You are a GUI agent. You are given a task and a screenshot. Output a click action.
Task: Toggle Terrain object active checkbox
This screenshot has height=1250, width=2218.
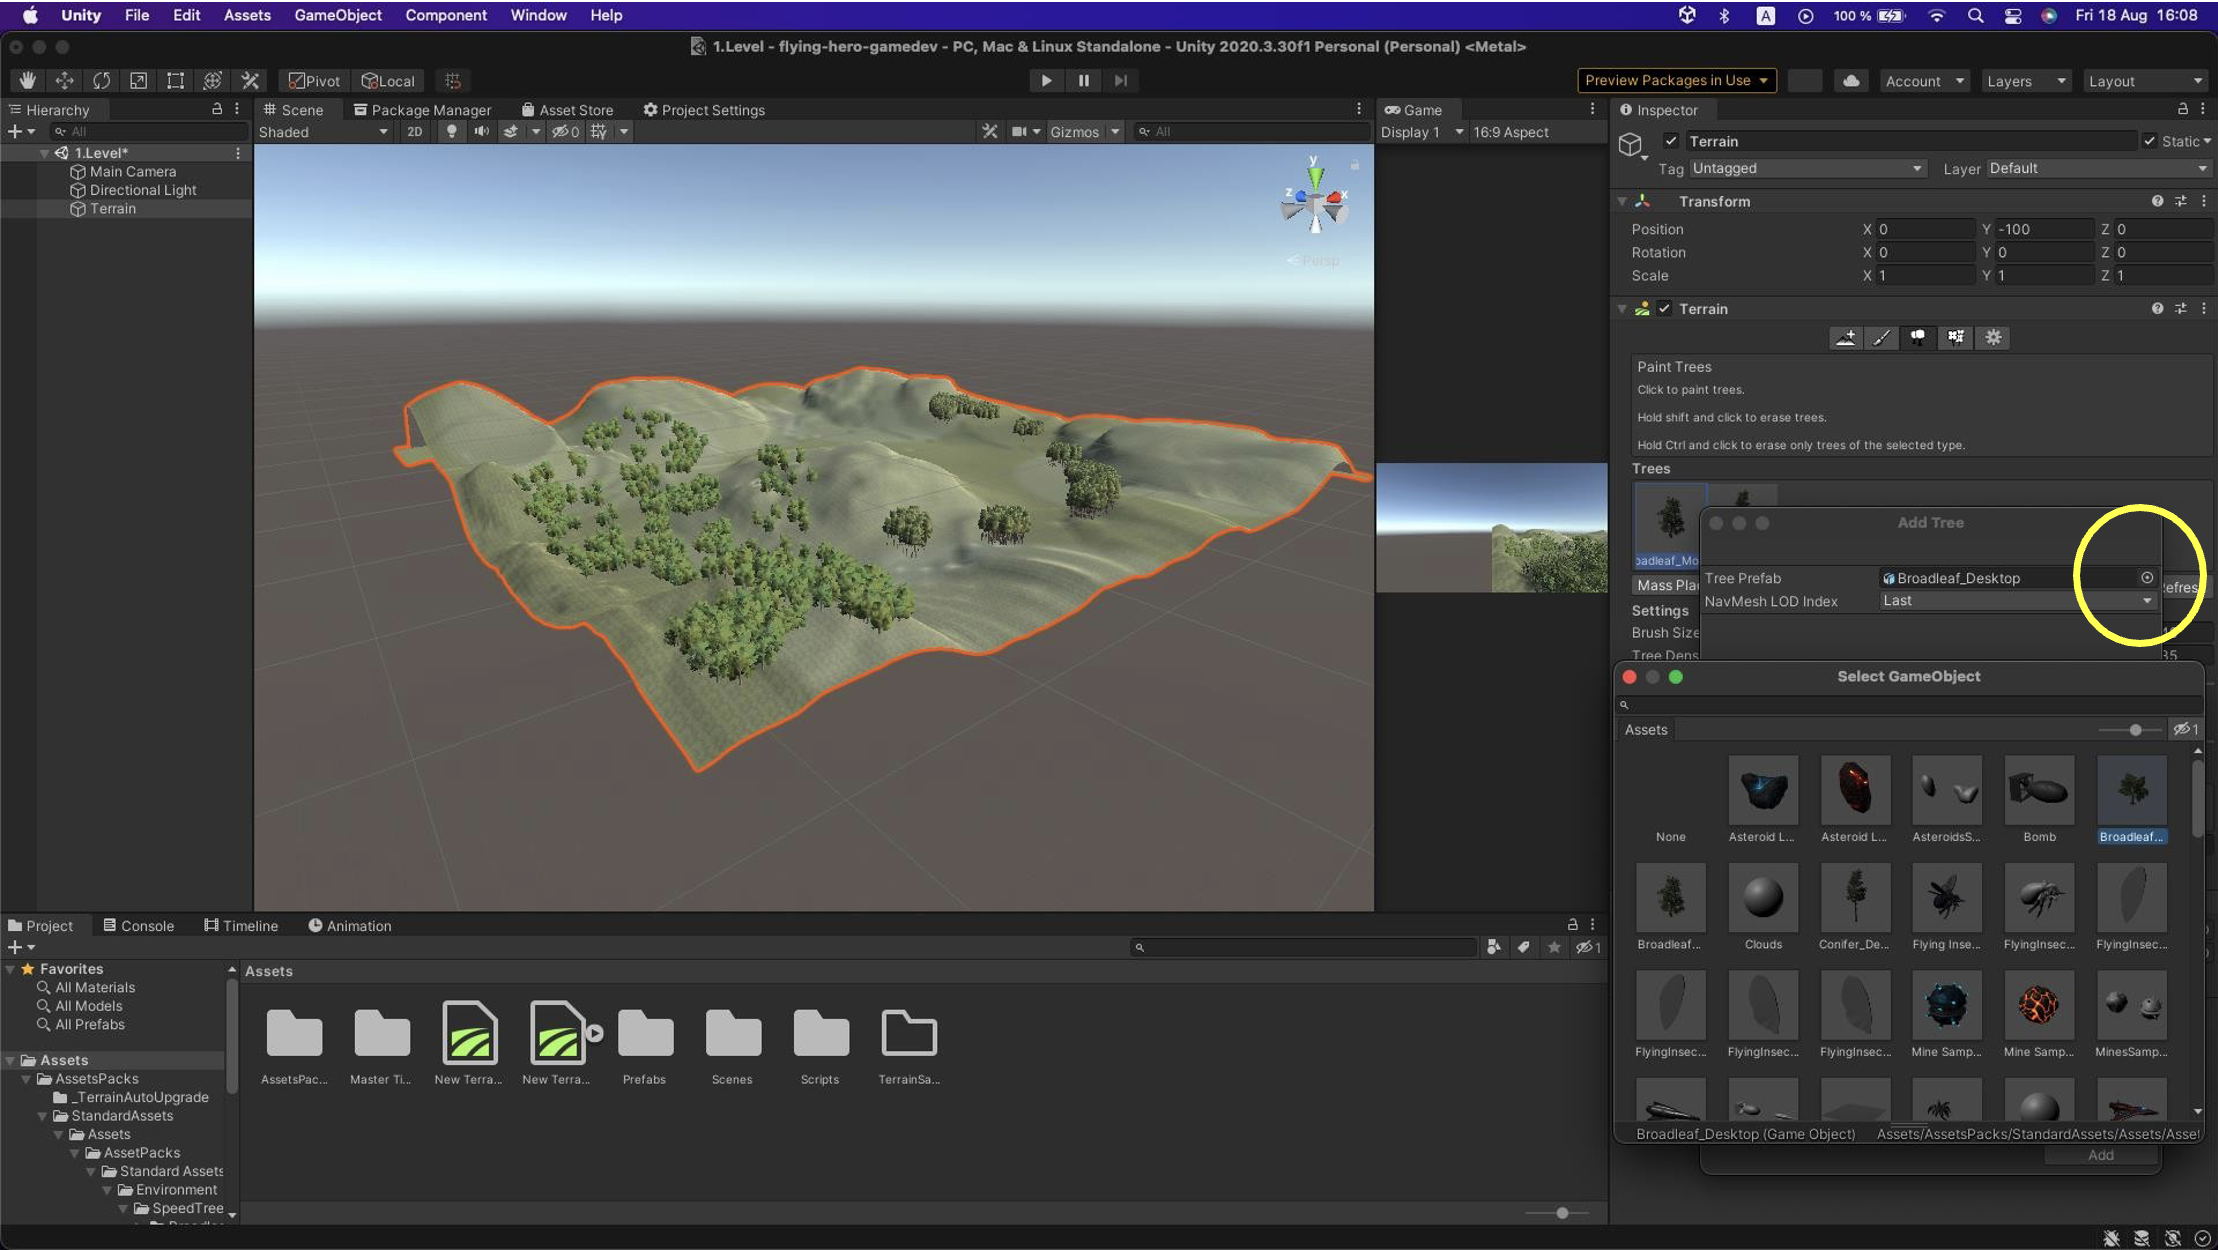[x=1670, y=141]
